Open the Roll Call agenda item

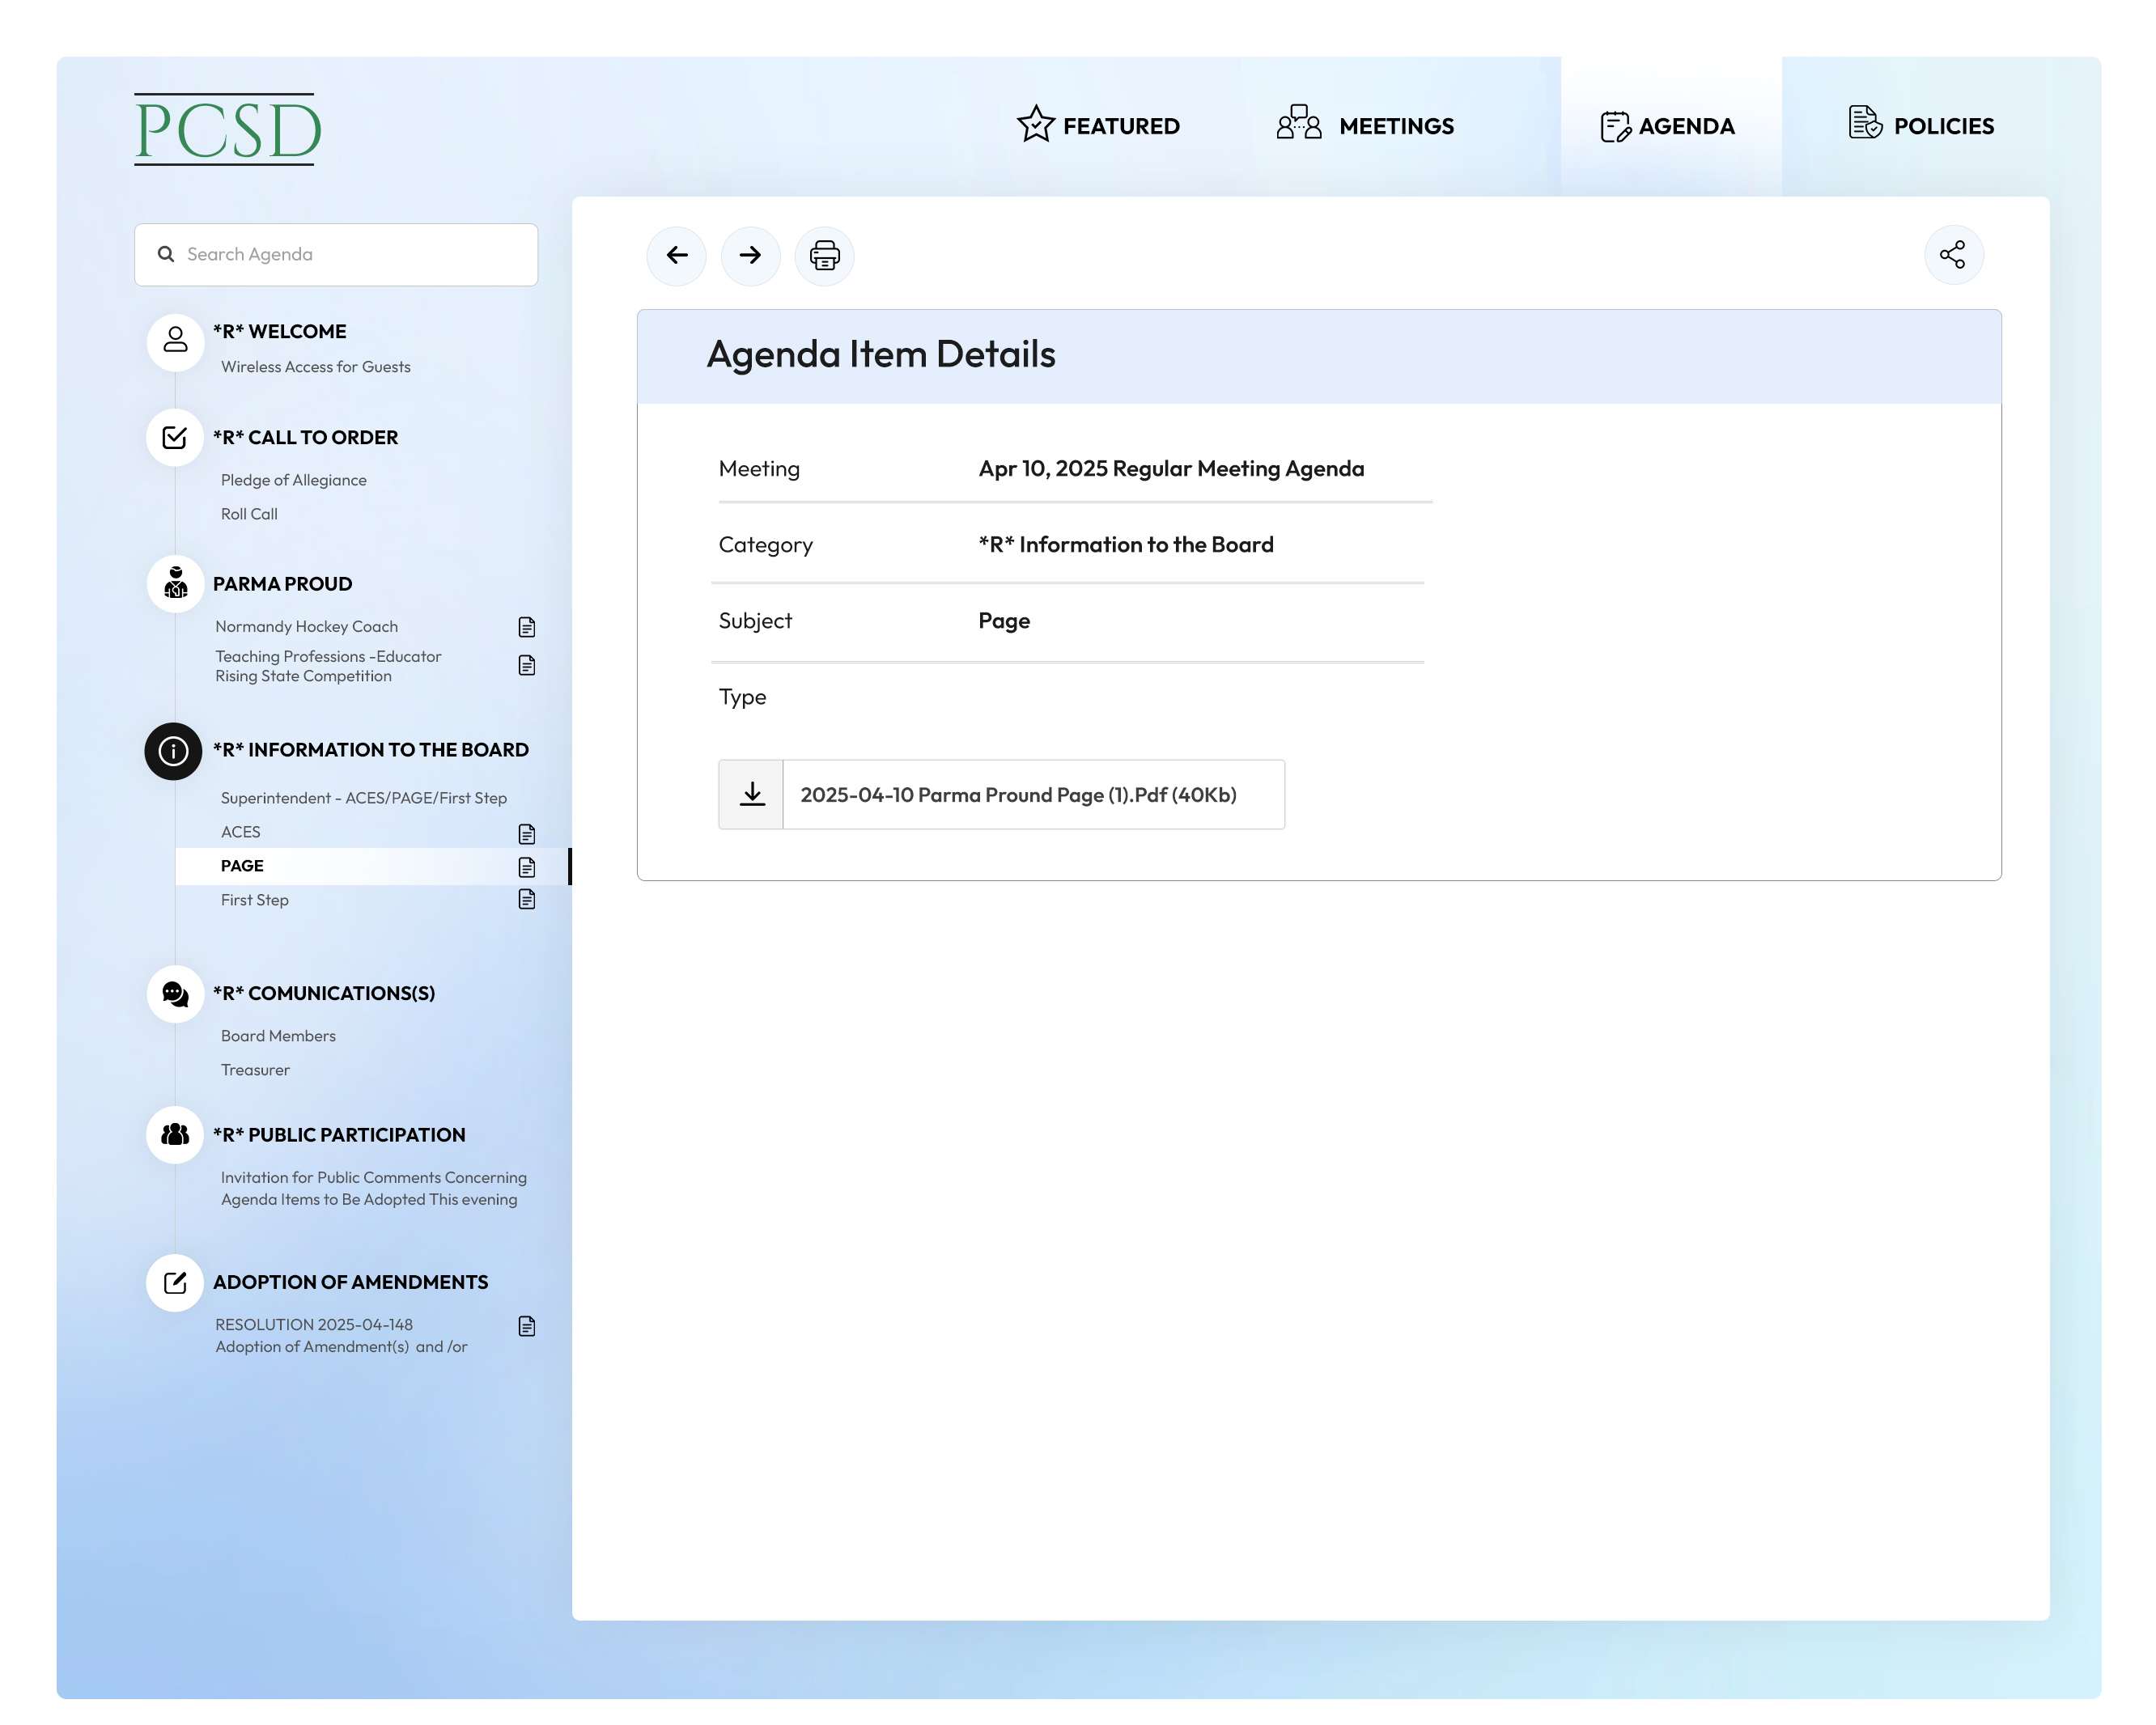tap(249, 513)
